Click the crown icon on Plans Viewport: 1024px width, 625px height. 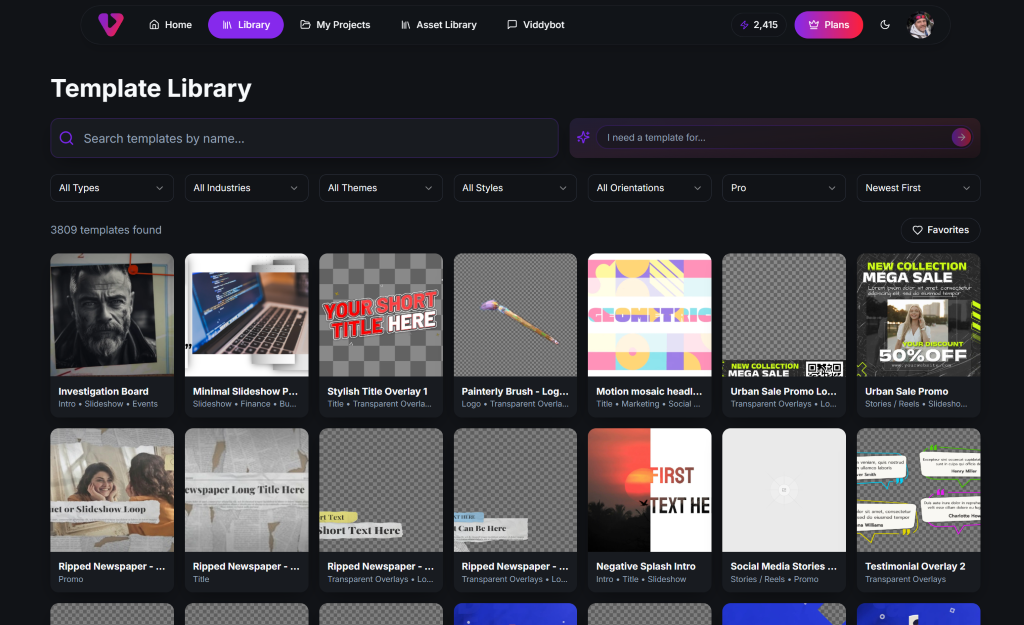(x=814, y=25)
